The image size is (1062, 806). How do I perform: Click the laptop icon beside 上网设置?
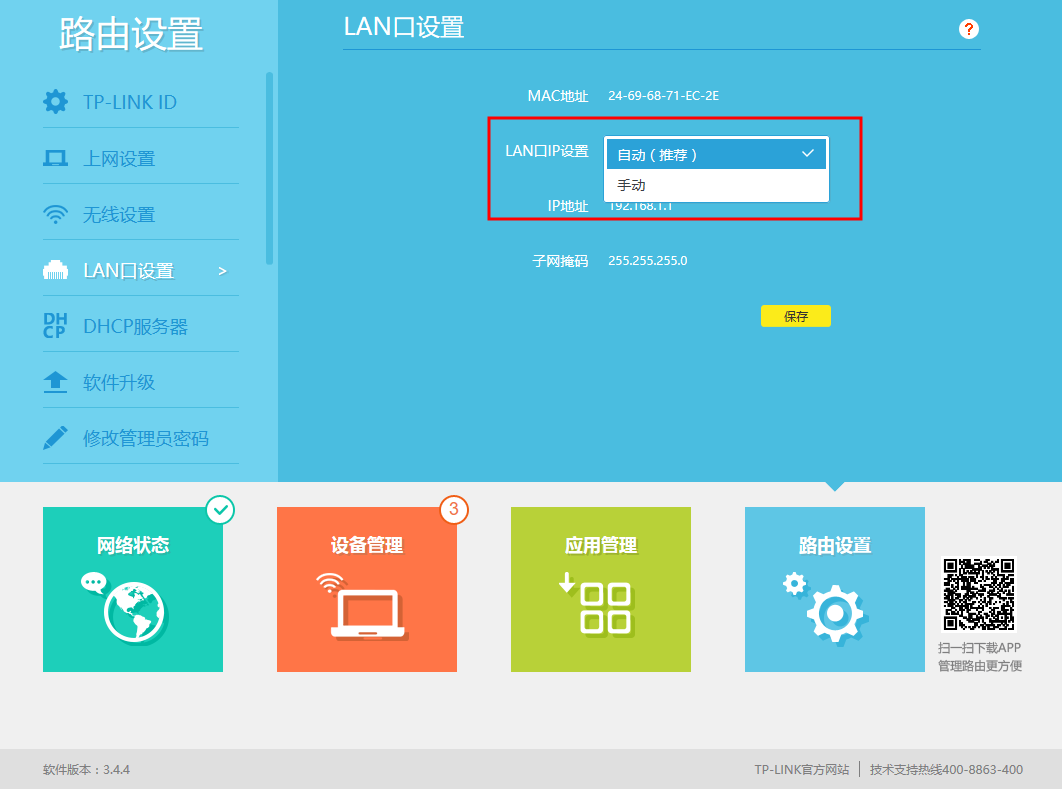[56, 158]
